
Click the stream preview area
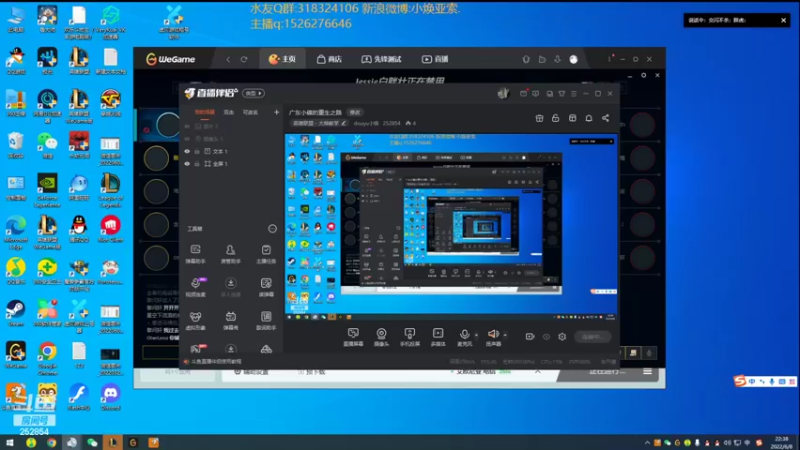[x=451, y=227]
